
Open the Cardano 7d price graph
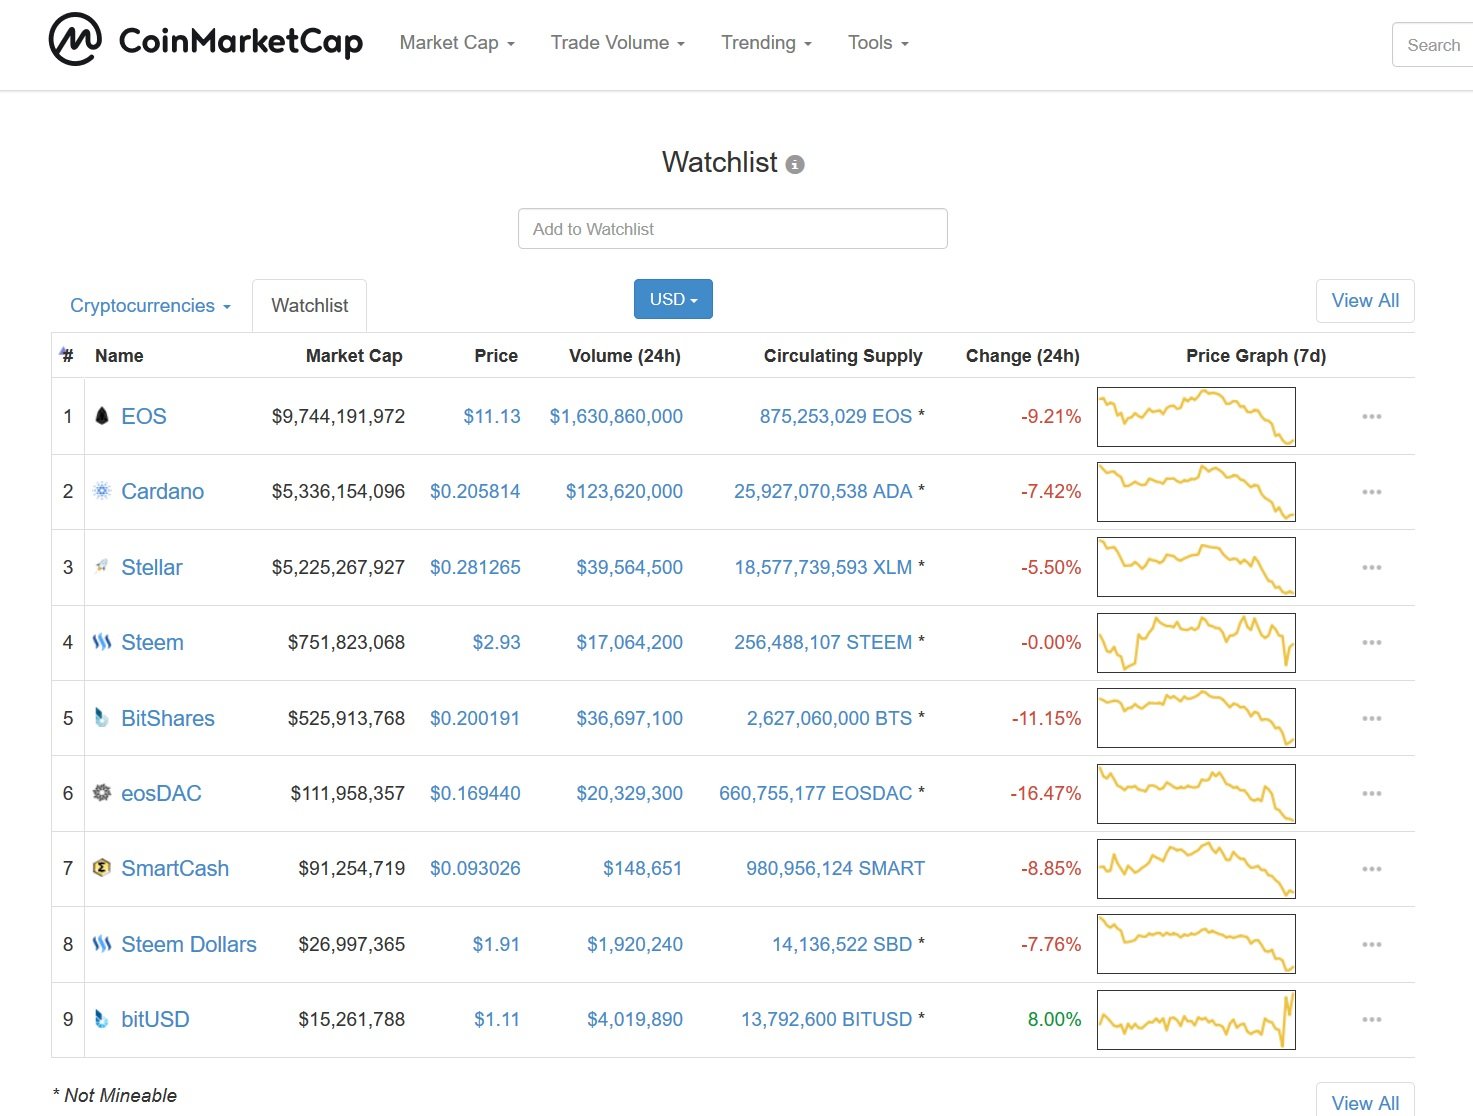(x=1196, y=491)
